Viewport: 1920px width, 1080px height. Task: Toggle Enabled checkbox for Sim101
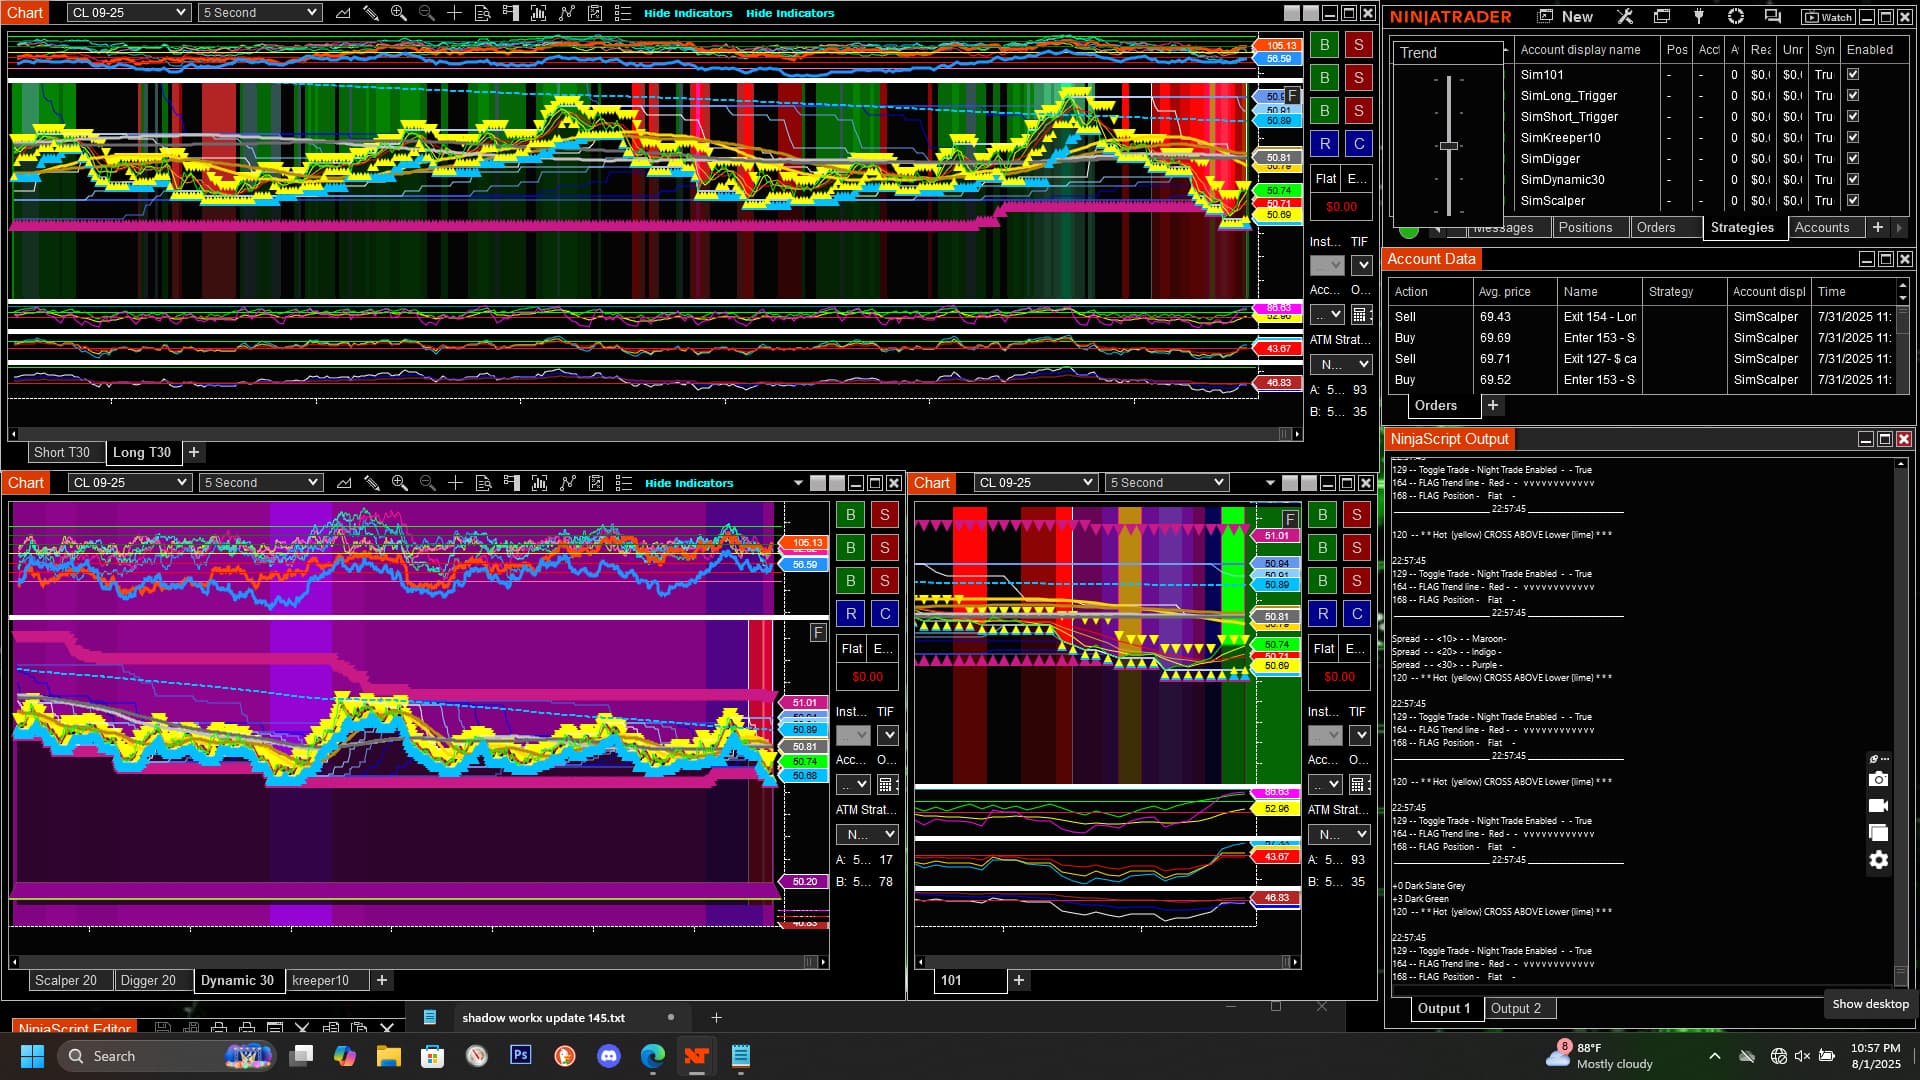tap(1853, 74)
